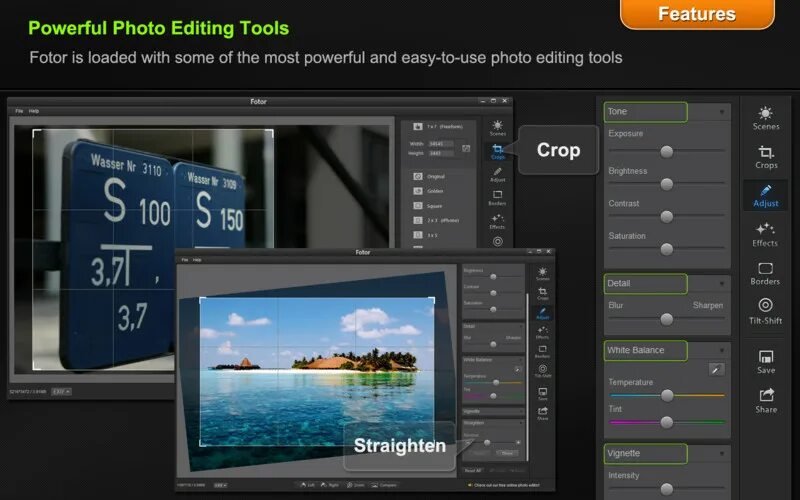Open Scenes in the island-photo Fotor window
Viewport: 800px width, 500px height.
pyautogui.click(x=543, y=274)
